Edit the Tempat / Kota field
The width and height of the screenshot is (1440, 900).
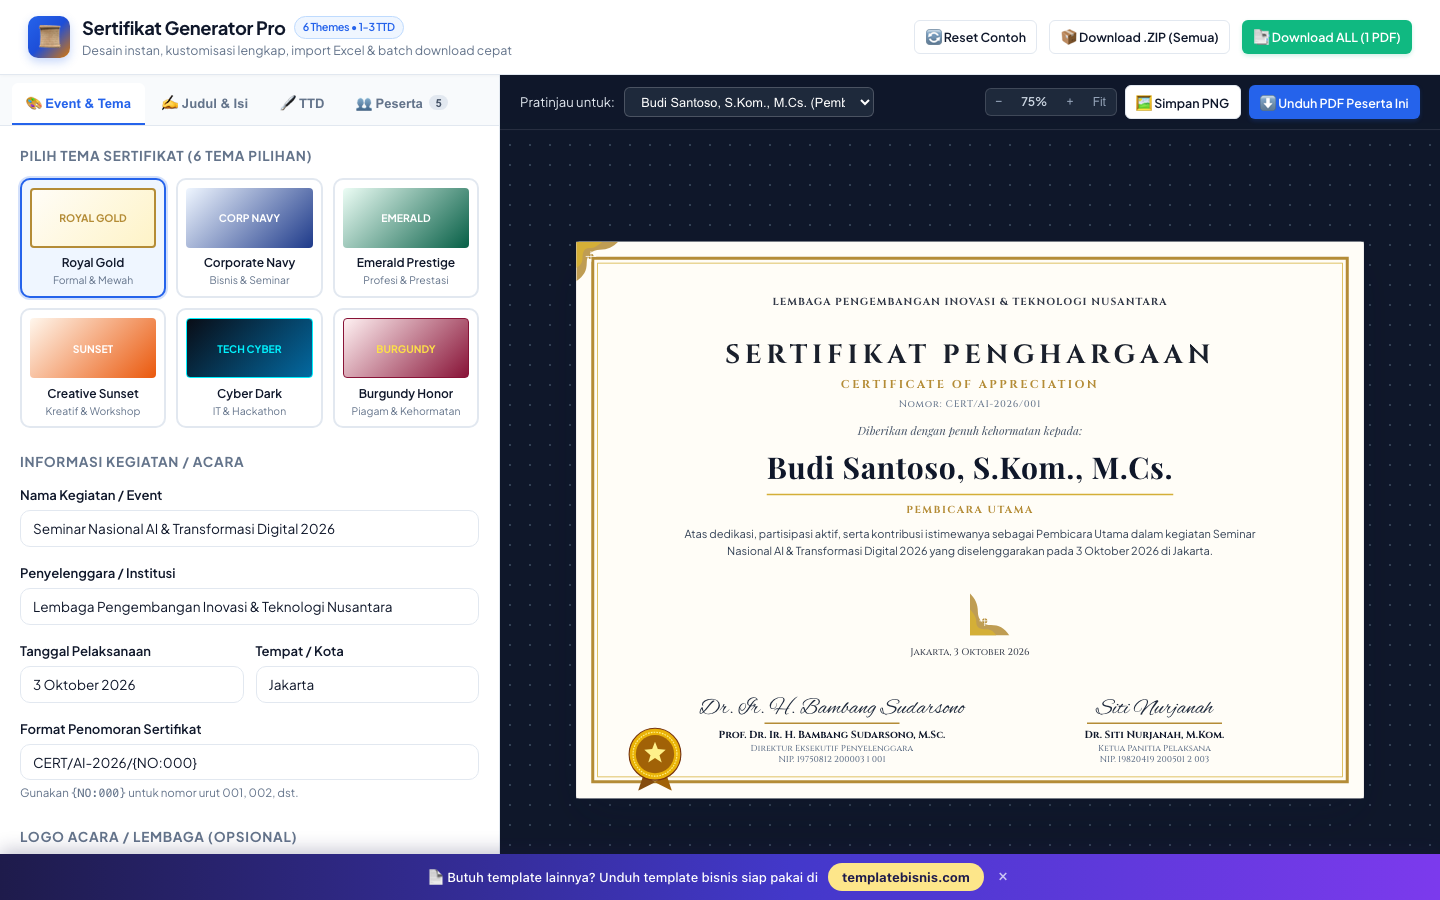click(367, 685)
